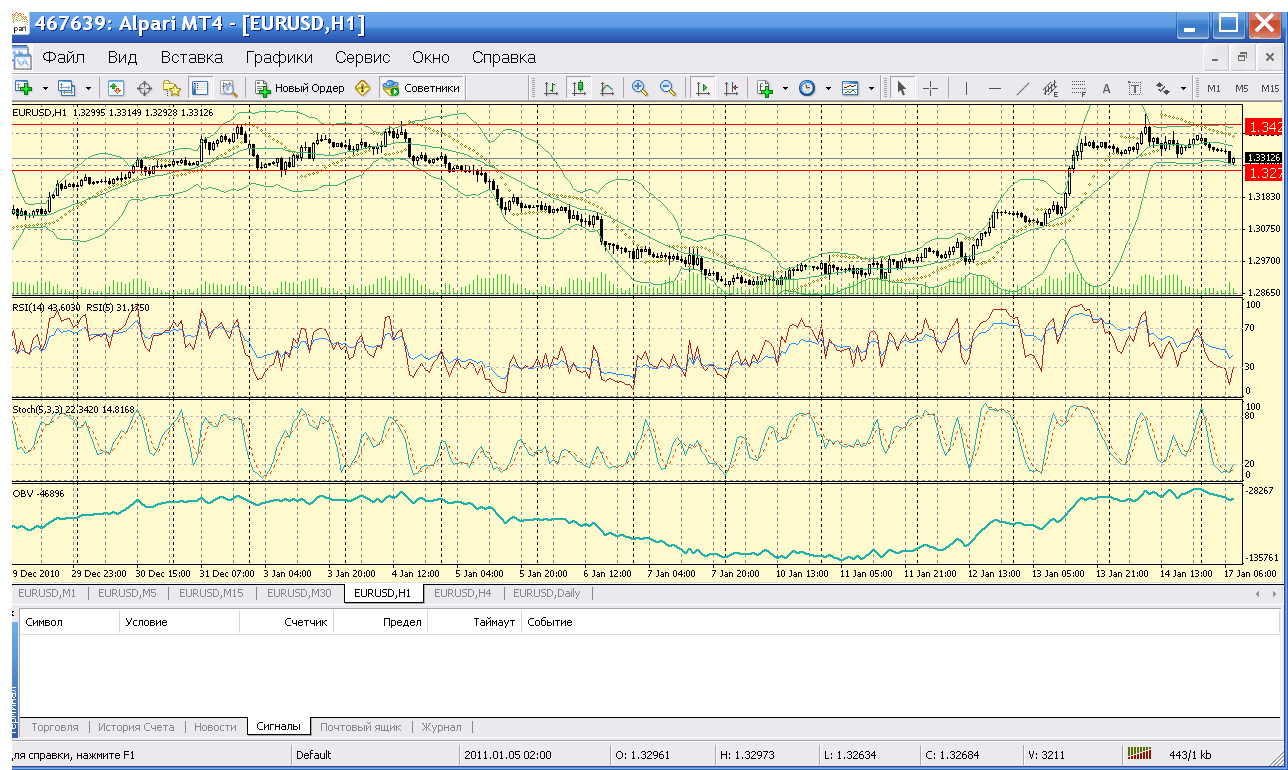Select text A tool
The width and height of the screenshot is (1288, 770).
coord(1106,88)
